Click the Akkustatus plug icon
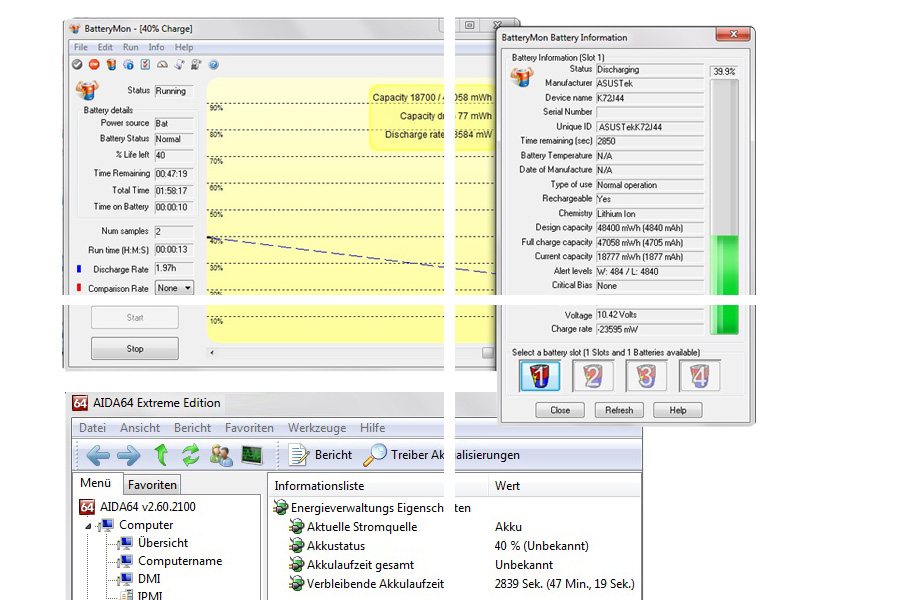This screenshot has height=600, width=900. click(x=296, y=545)
